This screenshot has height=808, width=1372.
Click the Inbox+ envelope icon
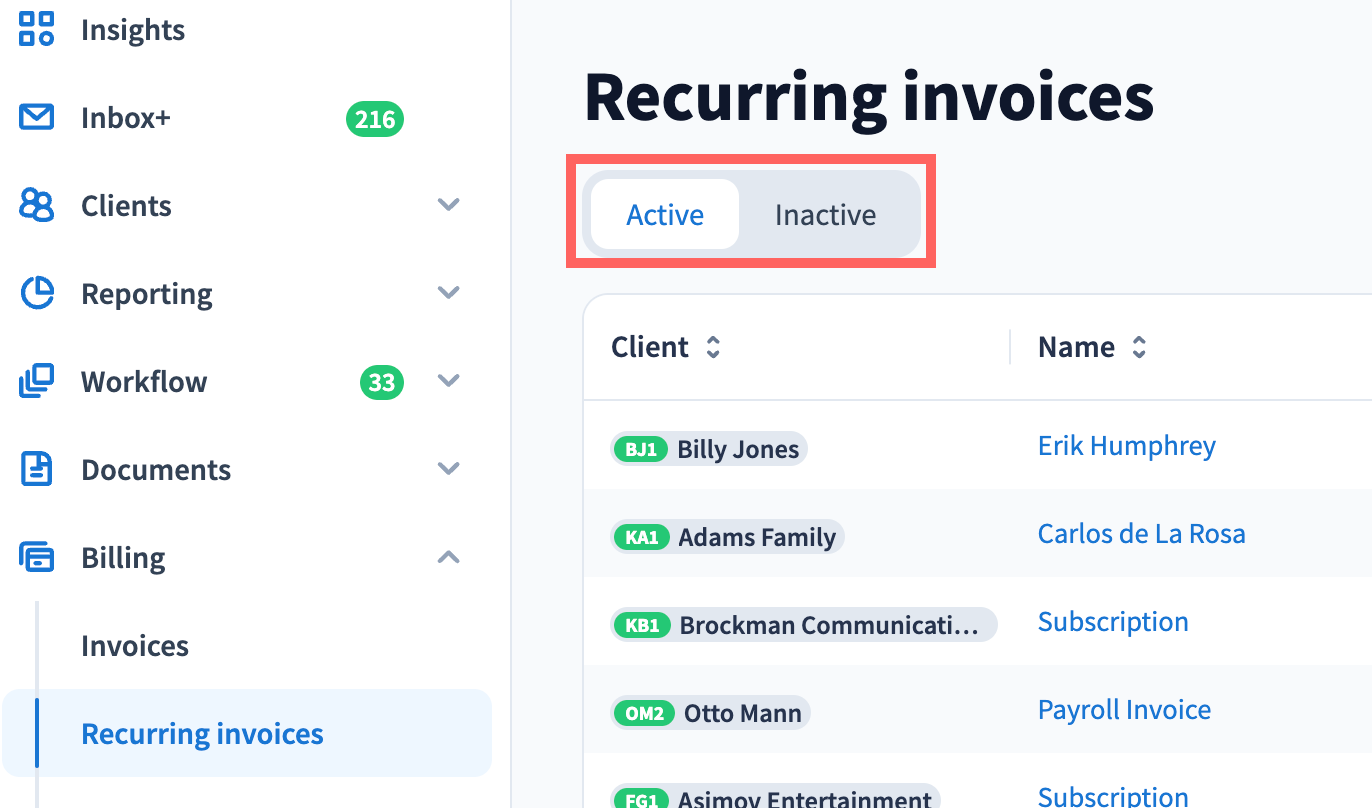[x=37, y=118]
